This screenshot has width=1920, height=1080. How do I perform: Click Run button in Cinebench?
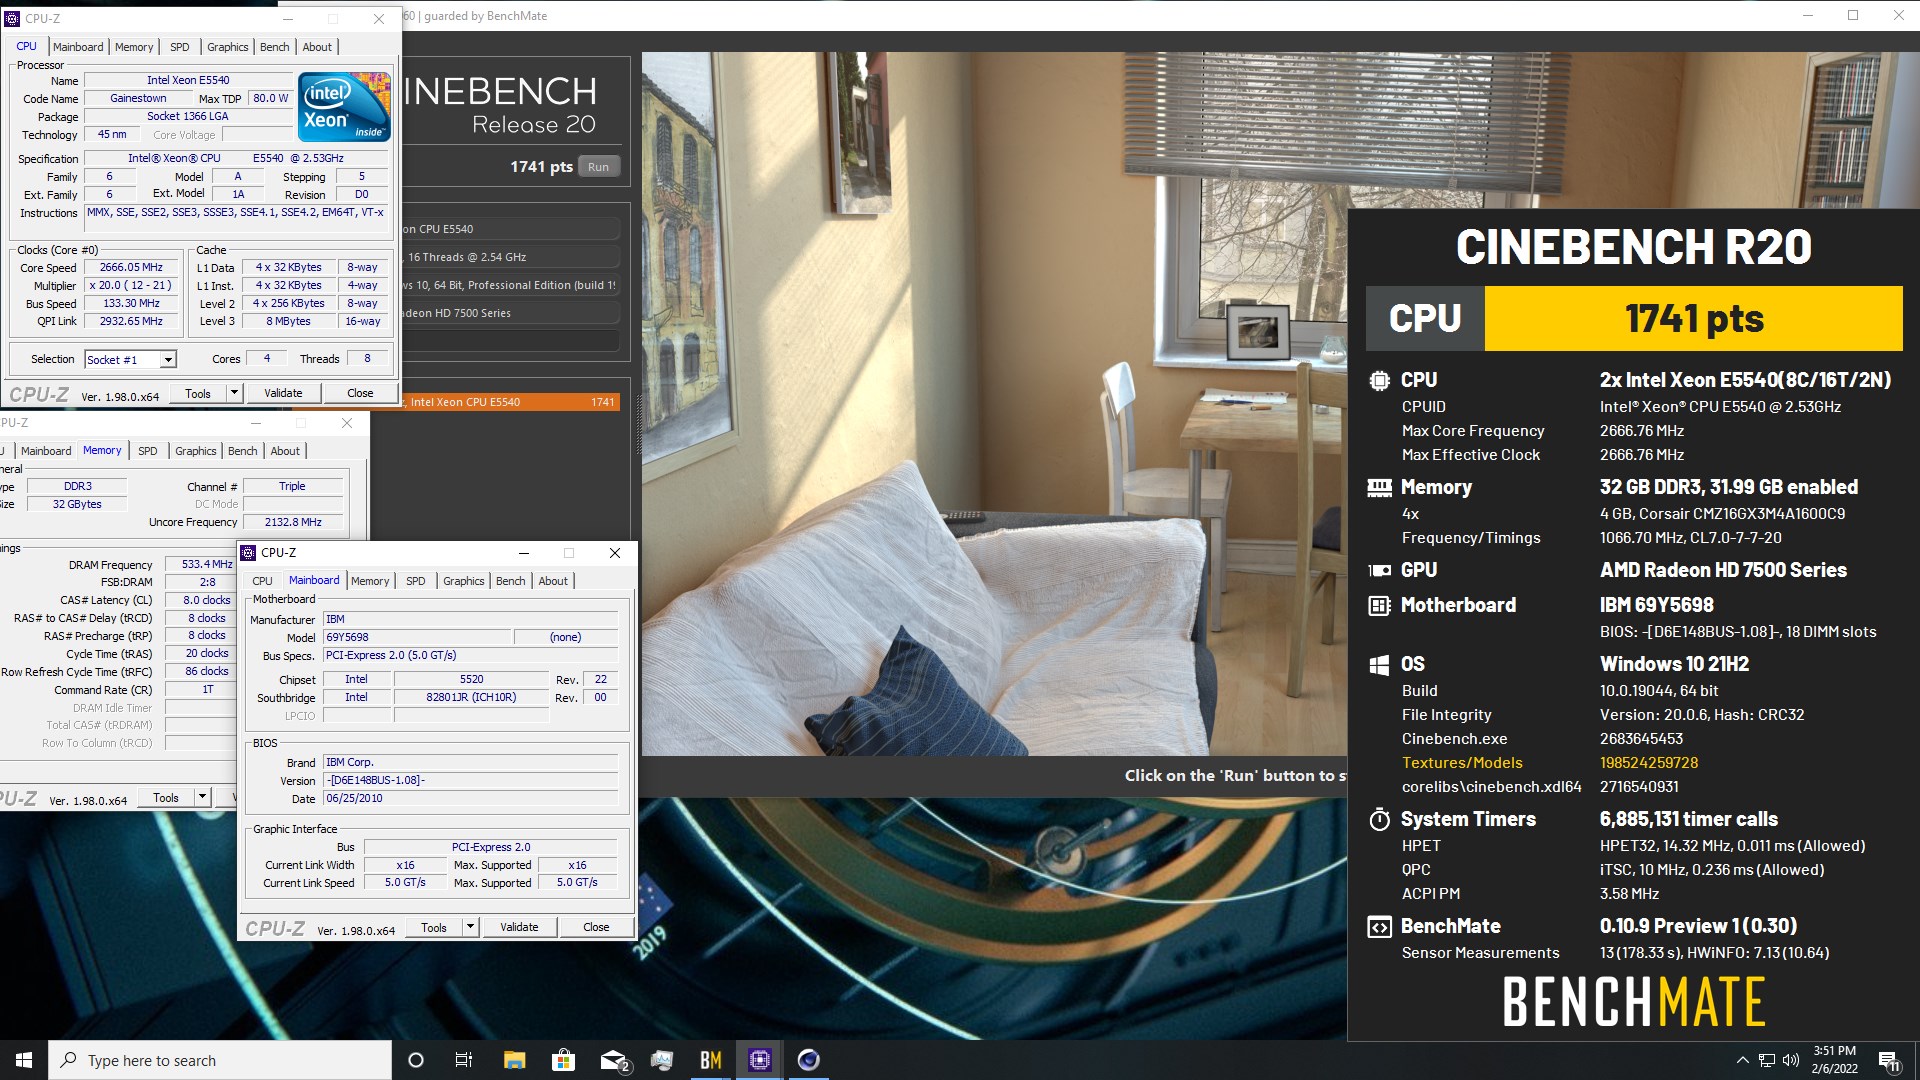coord(598,167)
